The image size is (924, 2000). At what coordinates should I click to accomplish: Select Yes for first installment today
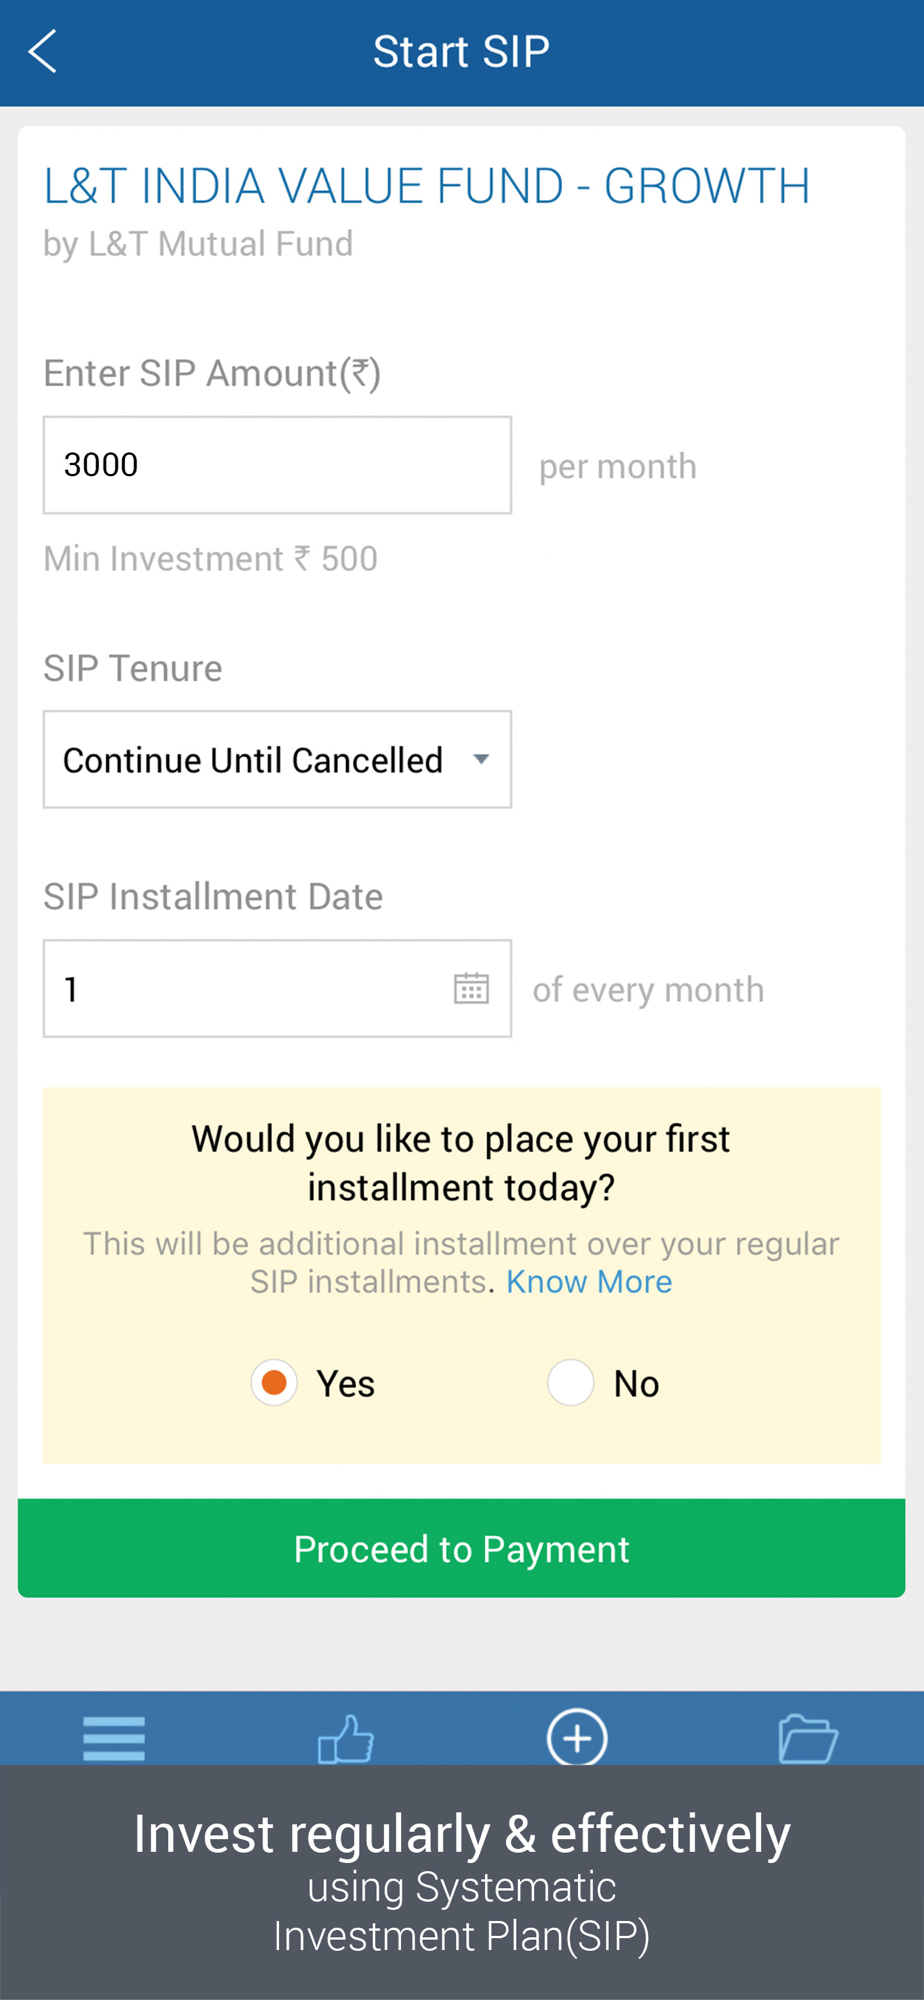point(274,1383)
